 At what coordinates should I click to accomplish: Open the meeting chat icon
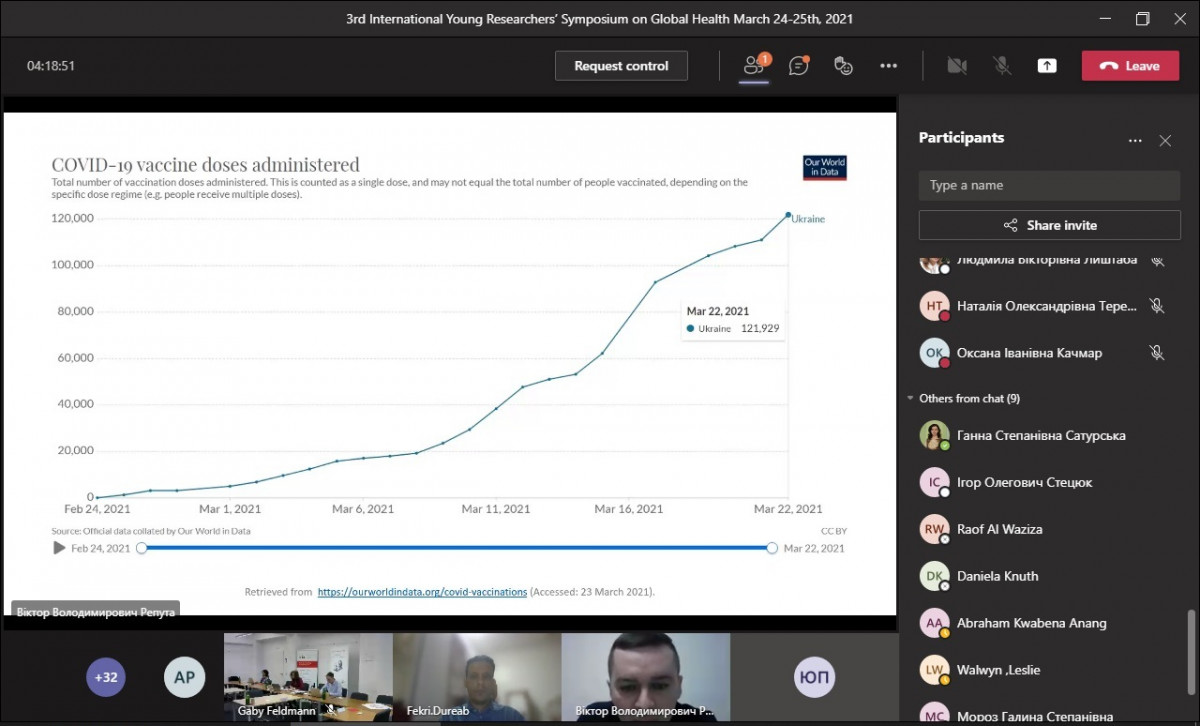click(x=798, y=66)
